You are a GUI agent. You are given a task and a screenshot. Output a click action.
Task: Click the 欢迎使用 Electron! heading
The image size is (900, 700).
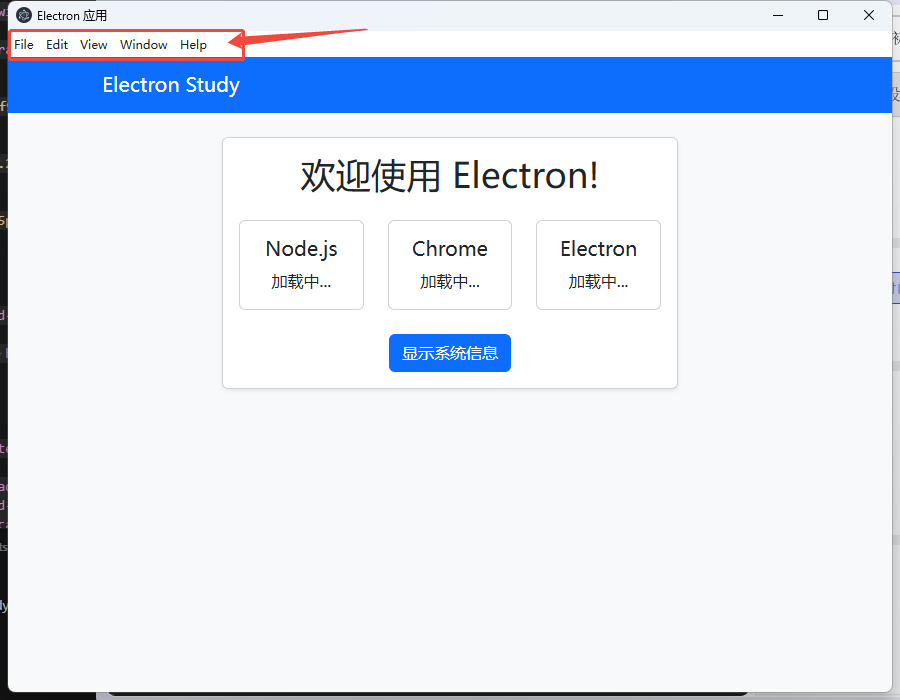coord(450,176)
